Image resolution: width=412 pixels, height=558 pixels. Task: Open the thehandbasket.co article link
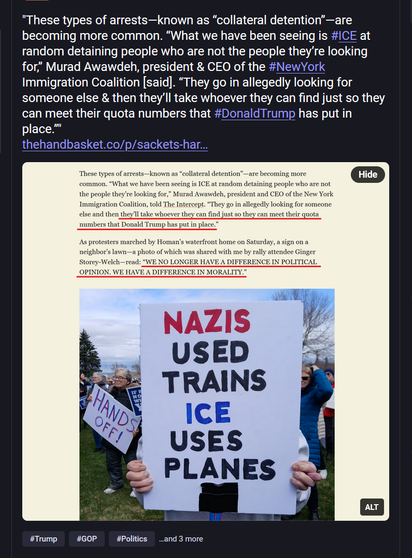(115, 144)
